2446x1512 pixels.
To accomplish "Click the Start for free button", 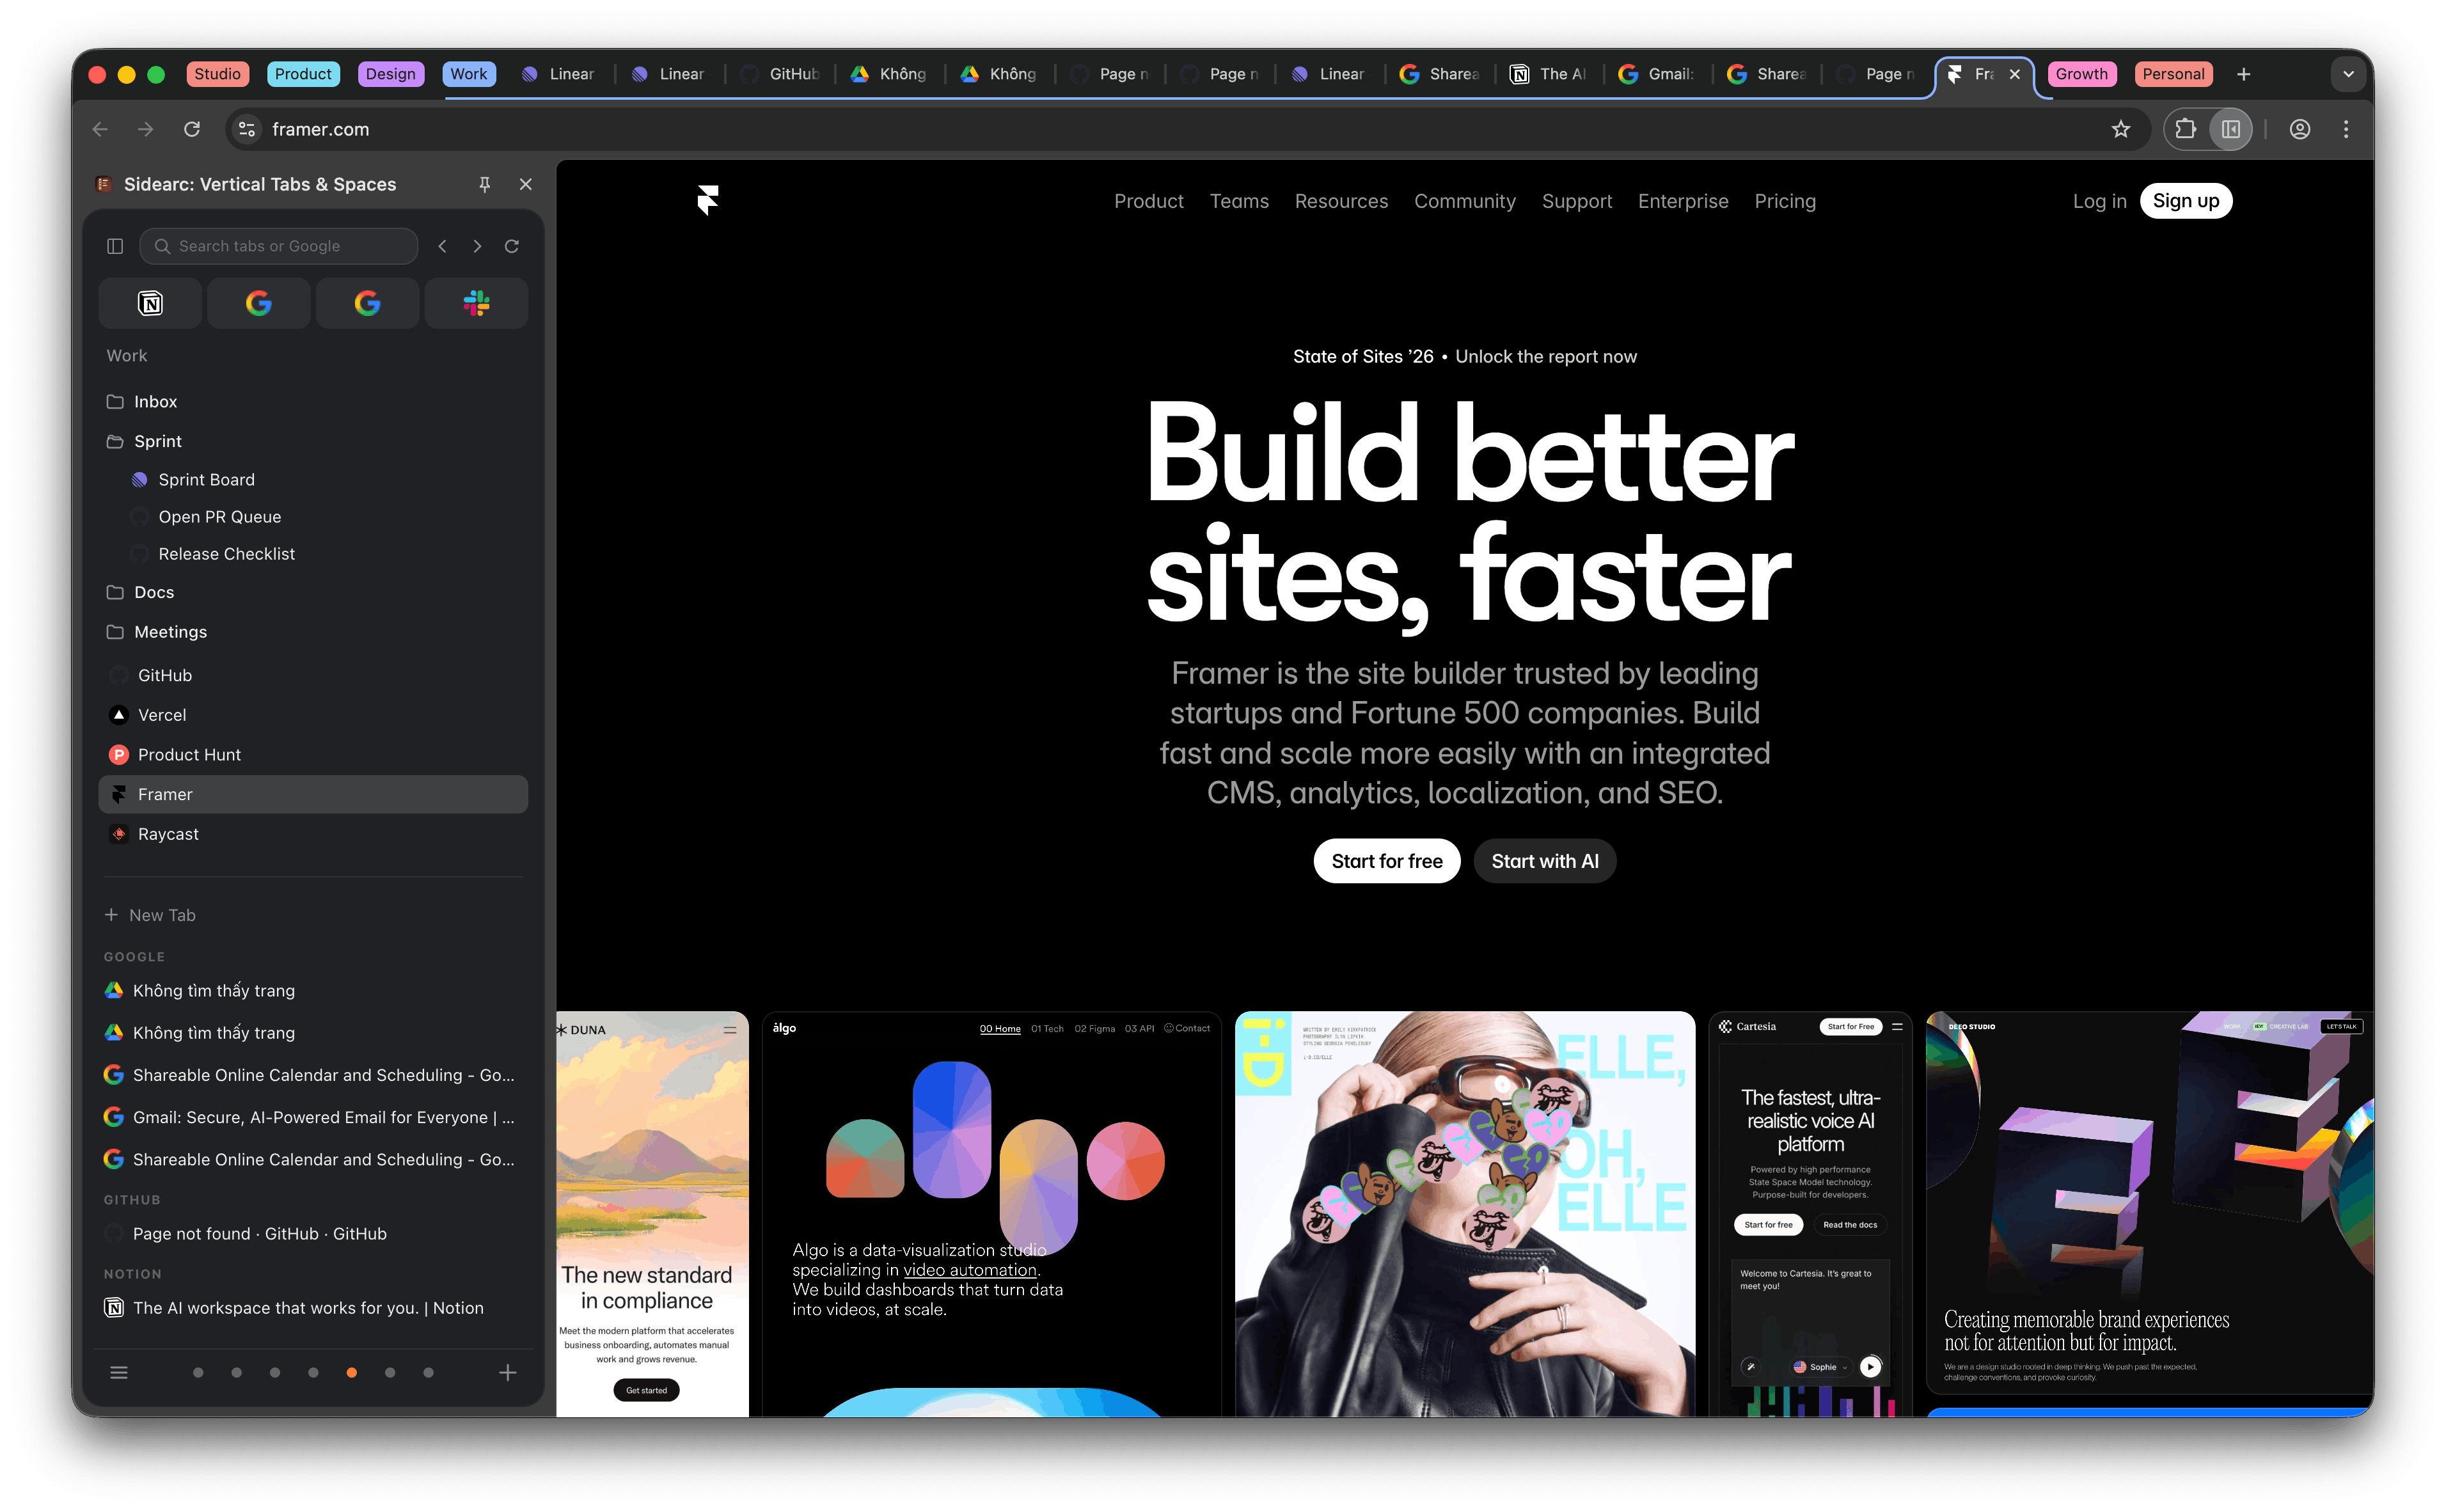I will (1386, 860).
